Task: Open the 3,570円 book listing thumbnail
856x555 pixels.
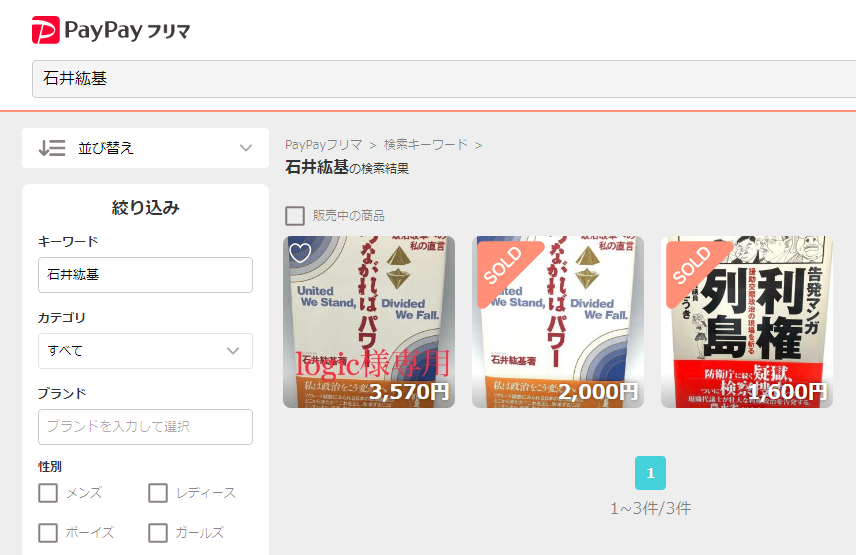Action: [x=369, y=322]
